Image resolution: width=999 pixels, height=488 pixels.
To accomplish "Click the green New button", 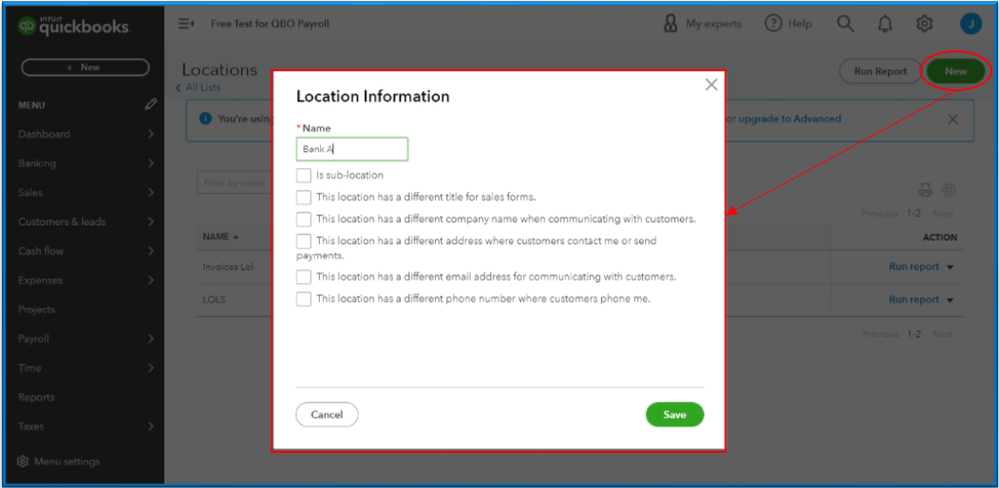I will click(956, 71).
